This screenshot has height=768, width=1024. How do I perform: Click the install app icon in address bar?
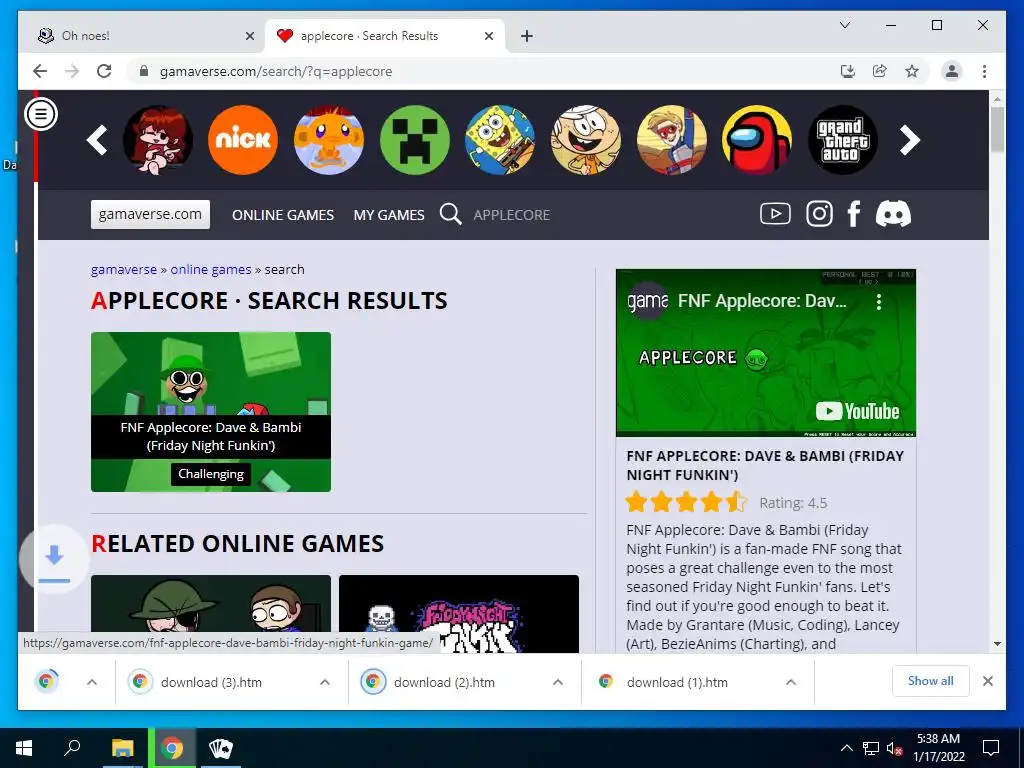pyautogui.click(x=848, y=71)
